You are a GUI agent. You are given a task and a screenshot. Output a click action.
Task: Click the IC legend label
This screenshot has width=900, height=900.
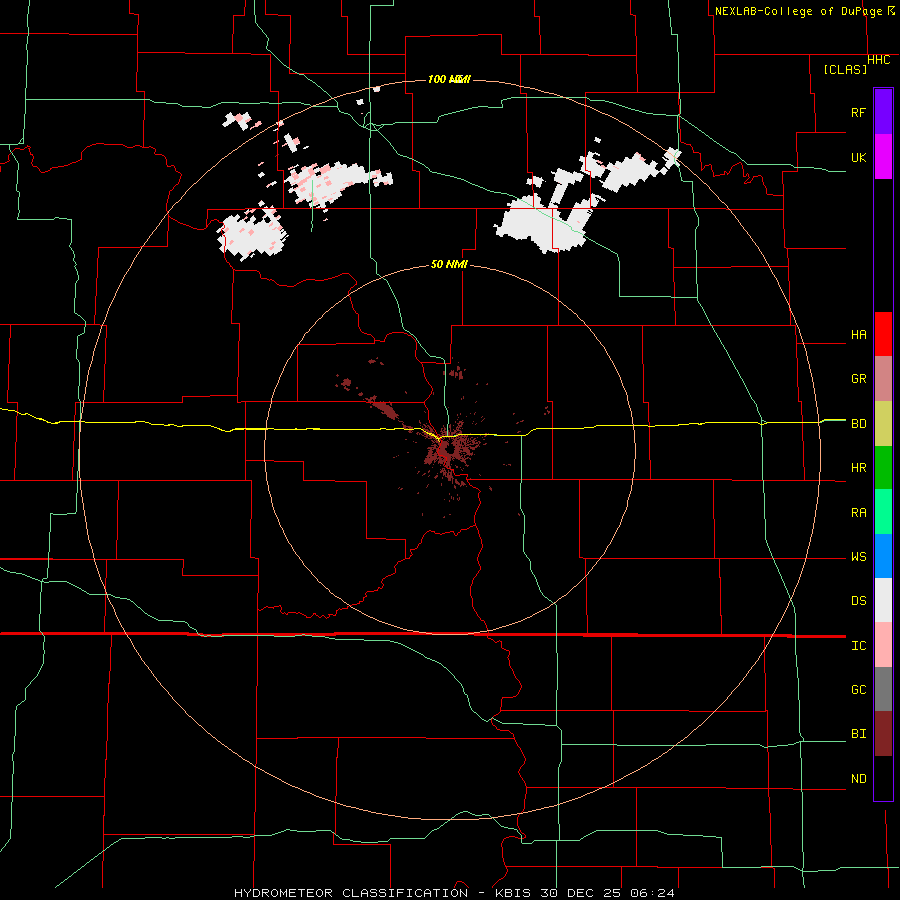(x=858, y=646)
